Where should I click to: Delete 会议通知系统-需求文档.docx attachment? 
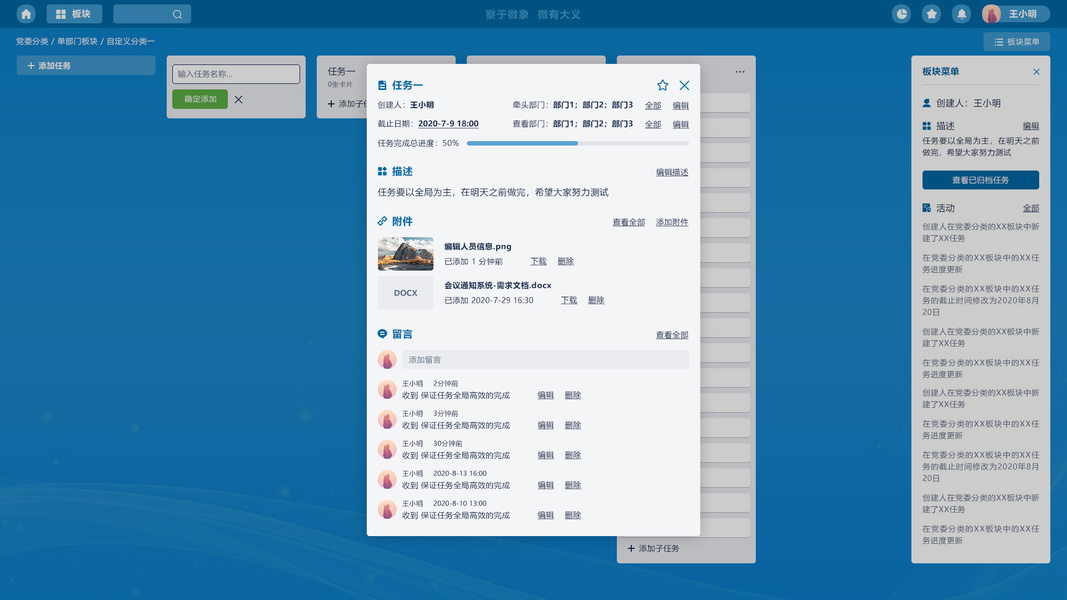pyautogui.click(x=596, y=300)
